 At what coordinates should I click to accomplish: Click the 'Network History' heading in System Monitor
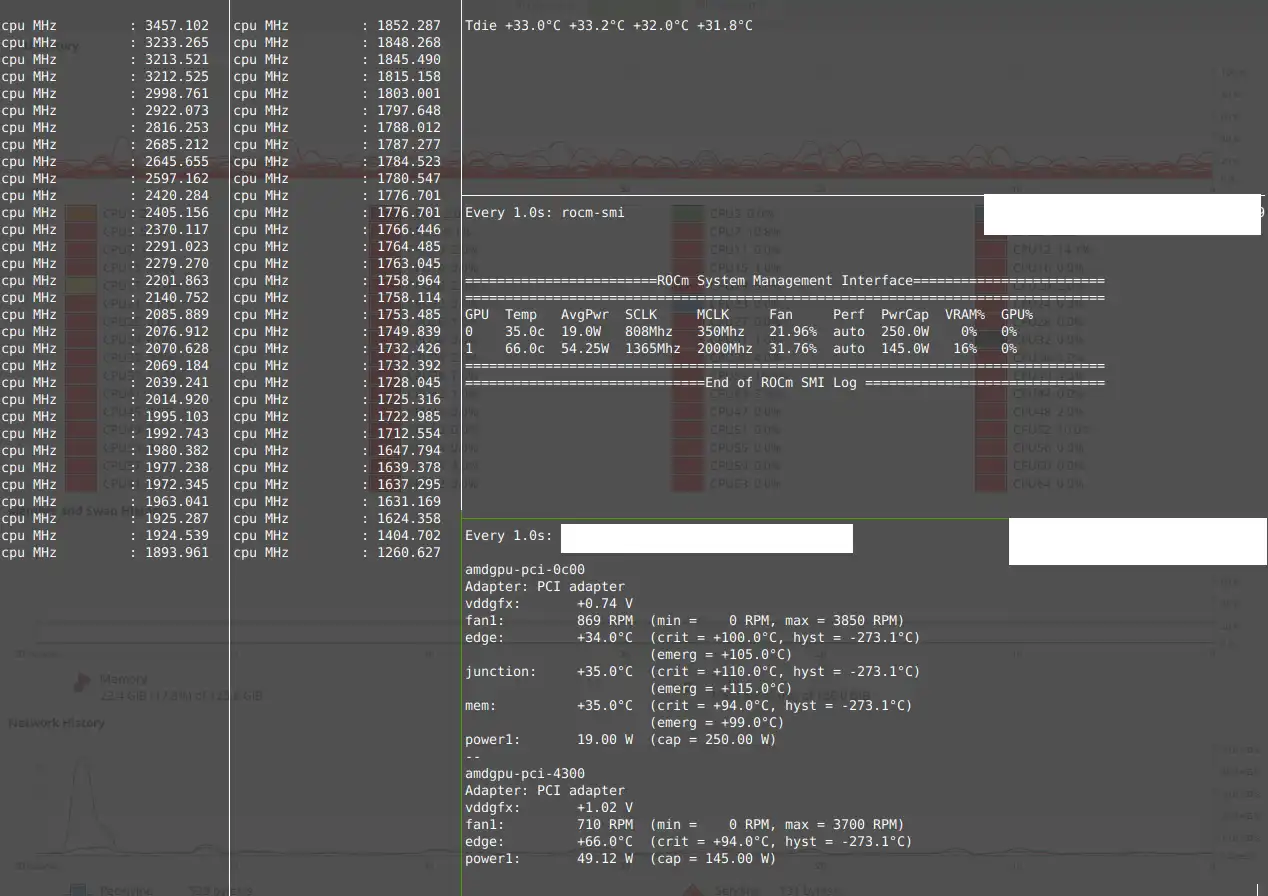pos(57,722)
